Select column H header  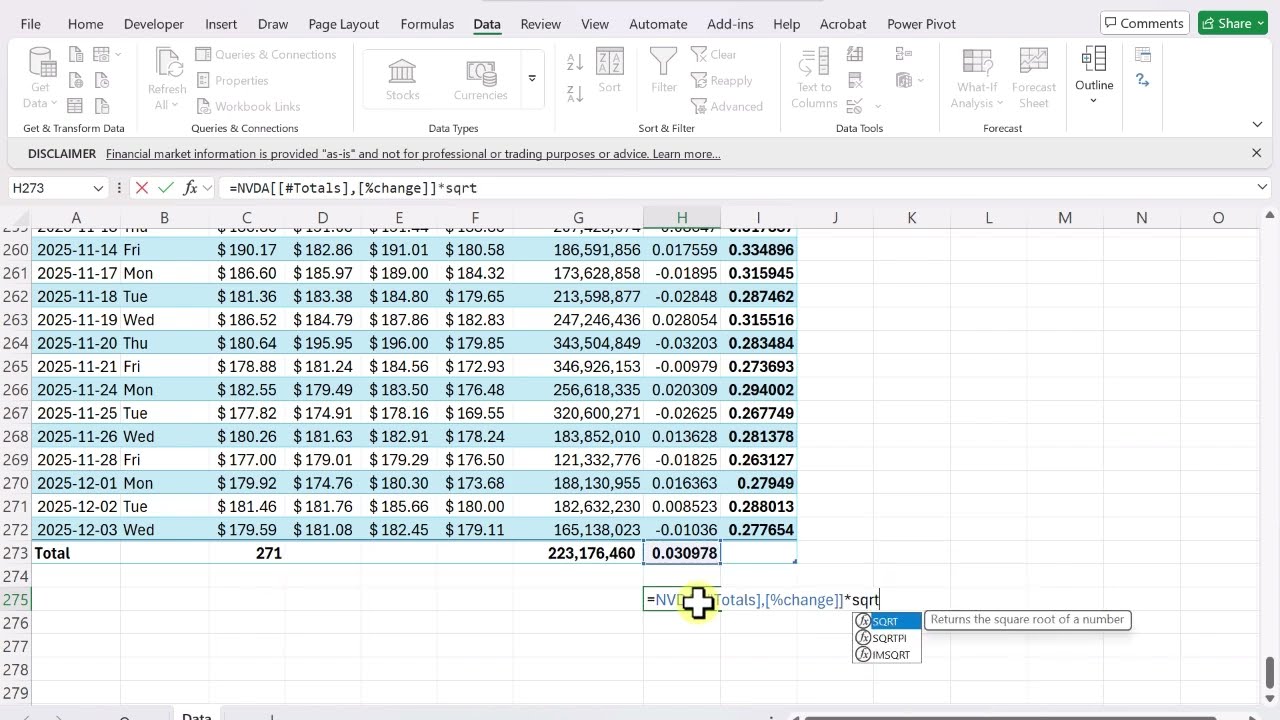pos(682,218)
